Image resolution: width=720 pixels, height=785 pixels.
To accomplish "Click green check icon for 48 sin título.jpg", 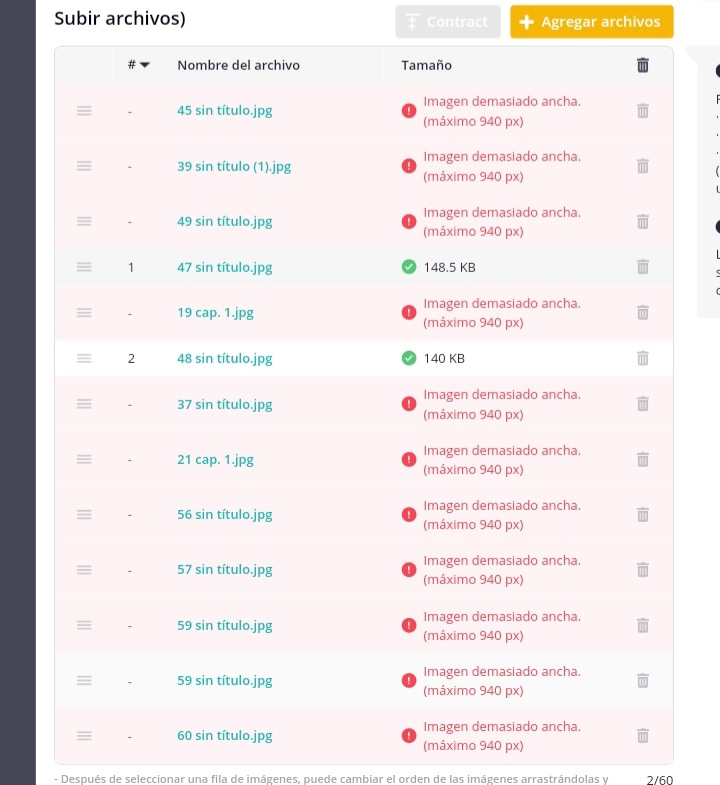I will [x=408, y=358].
